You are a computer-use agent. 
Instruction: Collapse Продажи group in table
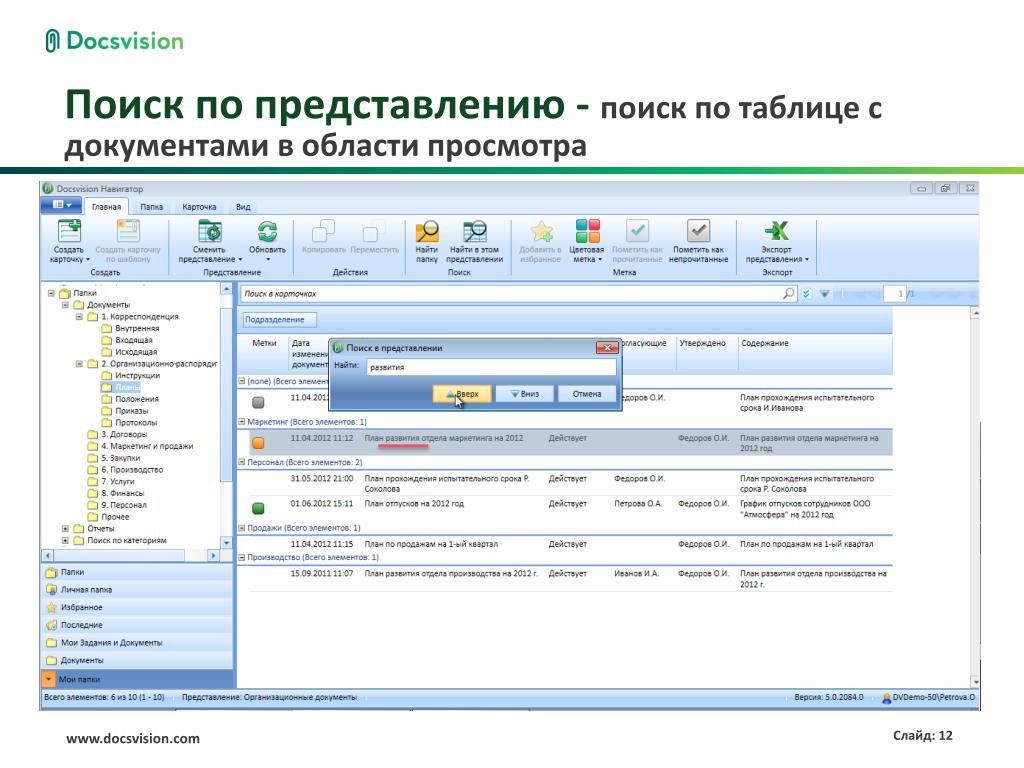[242, 528]
